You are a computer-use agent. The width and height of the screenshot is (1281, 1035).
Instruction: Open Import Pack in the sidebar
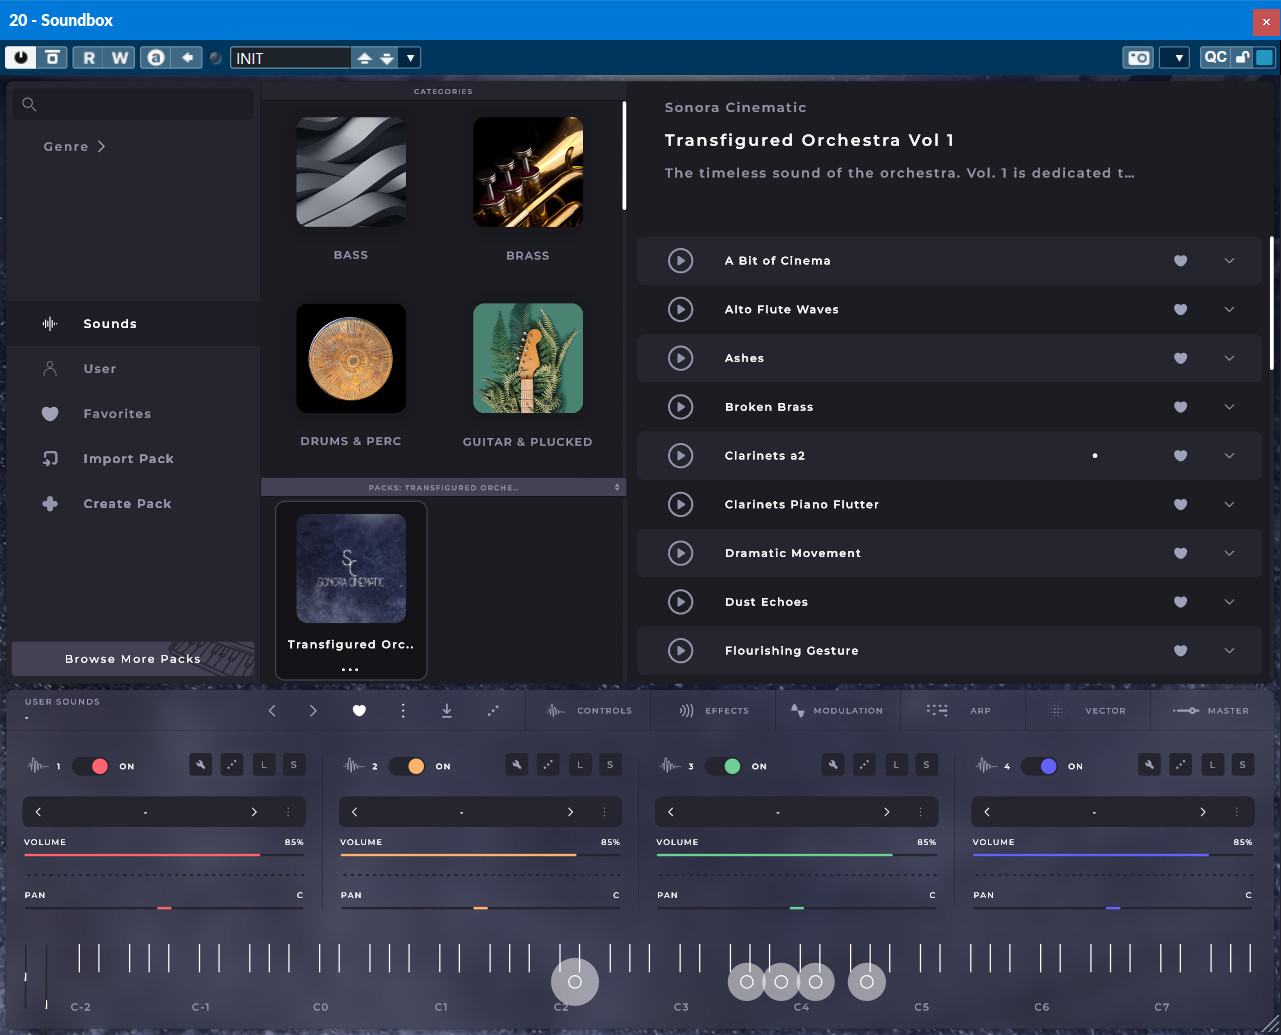click(128, 459)
